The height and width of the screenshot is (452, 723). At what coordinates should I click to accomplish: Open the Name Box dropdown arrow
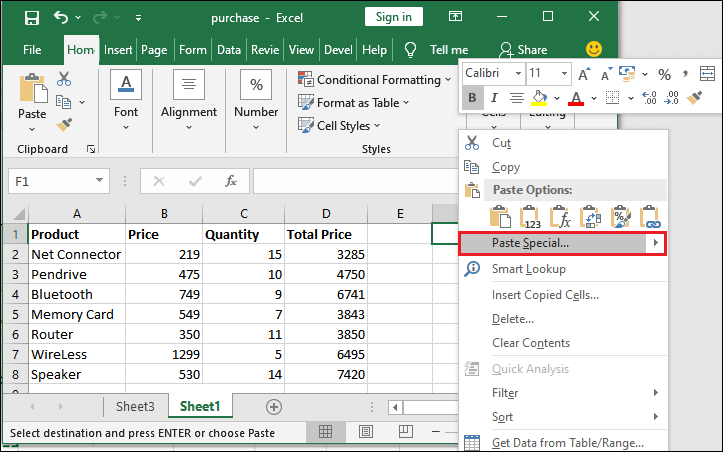pyautogui.click(x=99, y=181)
